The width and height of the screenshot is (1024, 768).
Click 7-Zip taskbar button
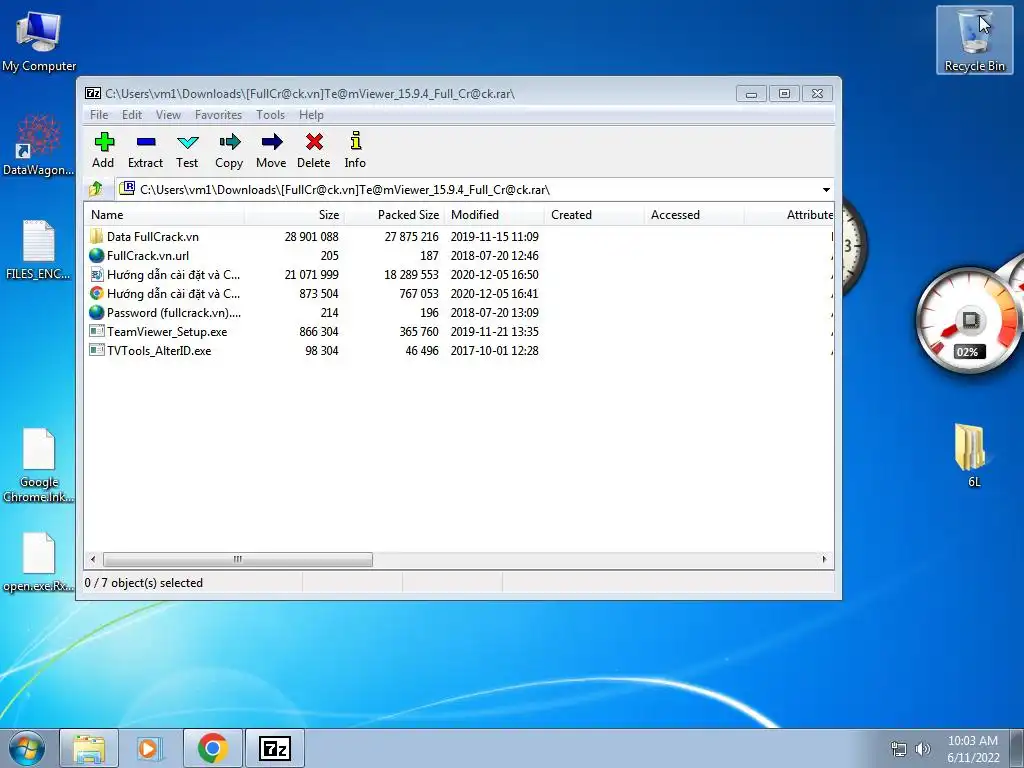coord(274,748)
